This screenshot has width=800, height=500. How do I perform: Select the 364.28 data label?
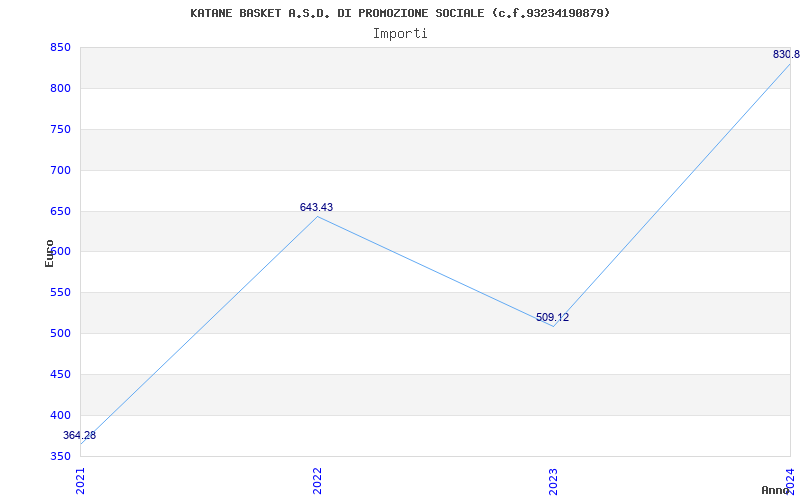coord(80,436)
